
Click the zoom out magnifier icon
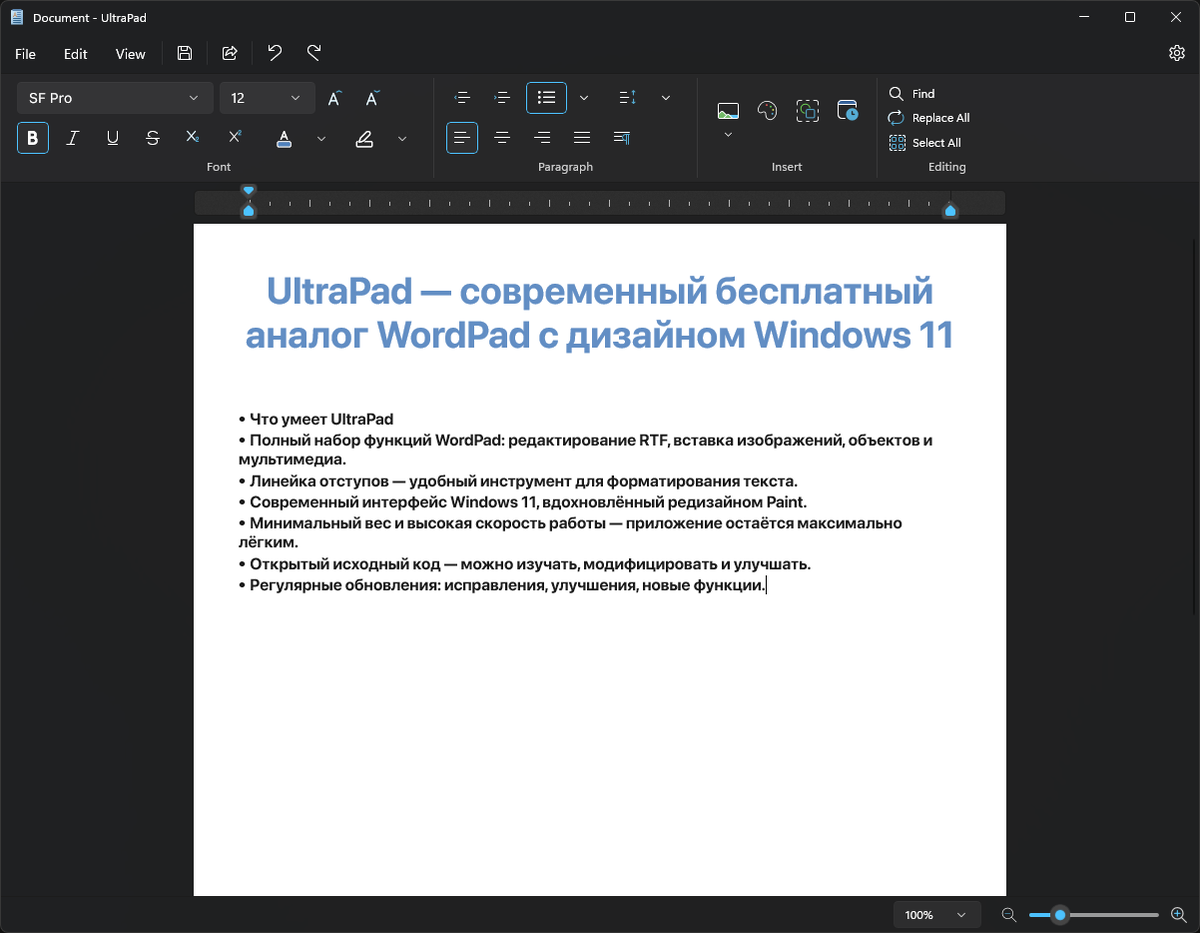coord(1009,915)
